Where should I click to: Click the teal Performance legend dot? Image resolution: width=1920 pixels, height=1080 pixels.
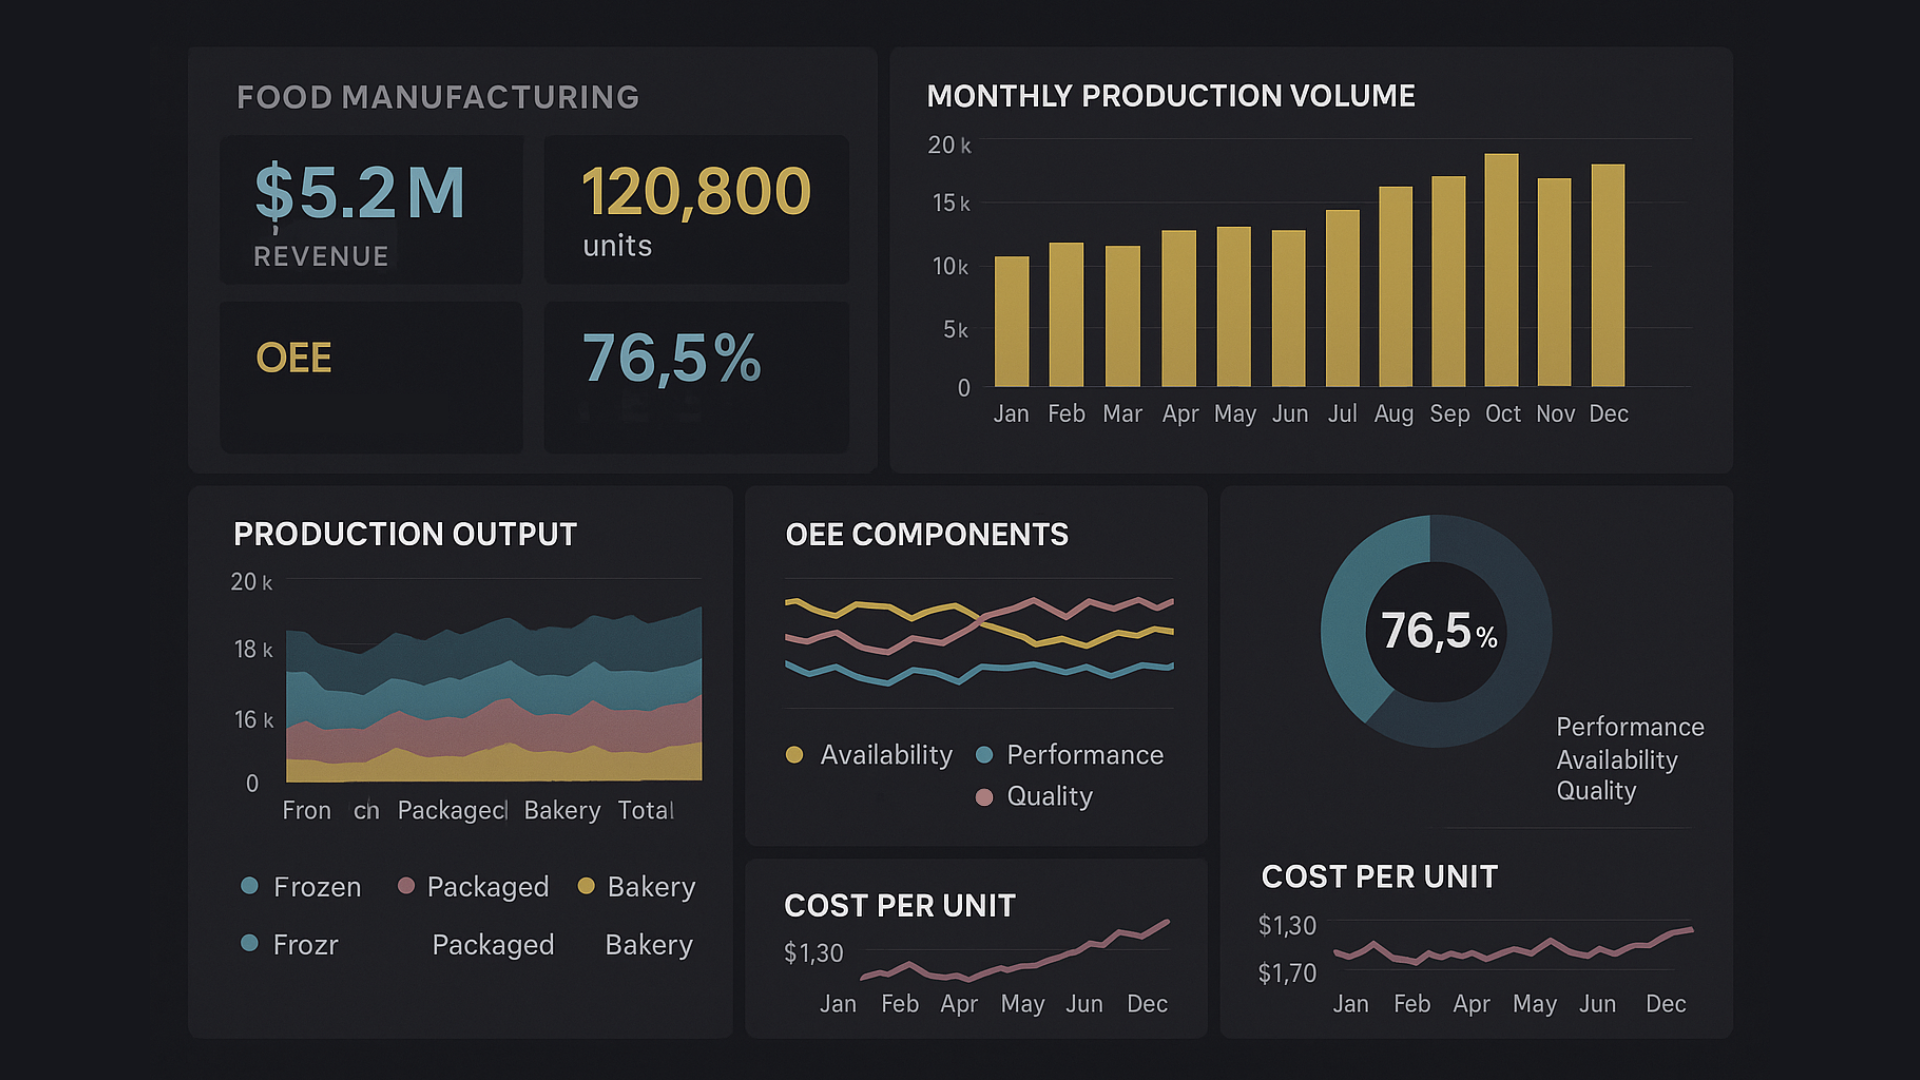coord(984,755)
